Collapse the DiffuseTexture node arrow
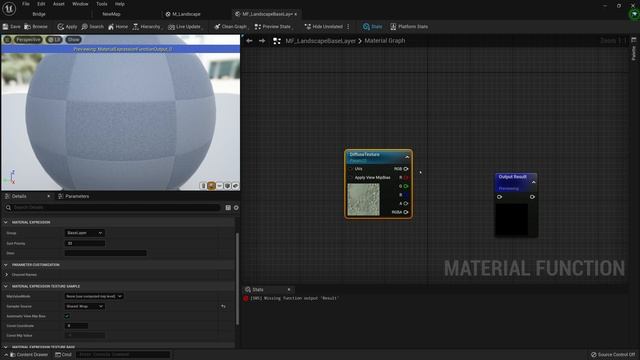 (407, 157)
